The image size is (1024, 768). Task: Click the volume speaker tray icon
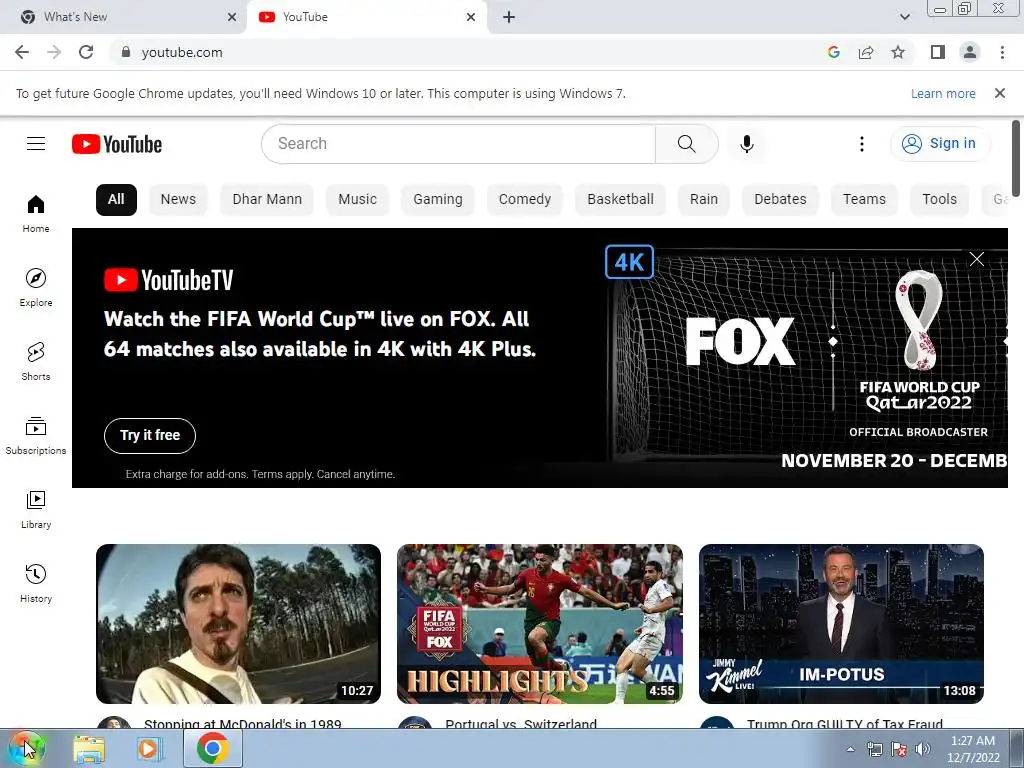tap(923, 749)
